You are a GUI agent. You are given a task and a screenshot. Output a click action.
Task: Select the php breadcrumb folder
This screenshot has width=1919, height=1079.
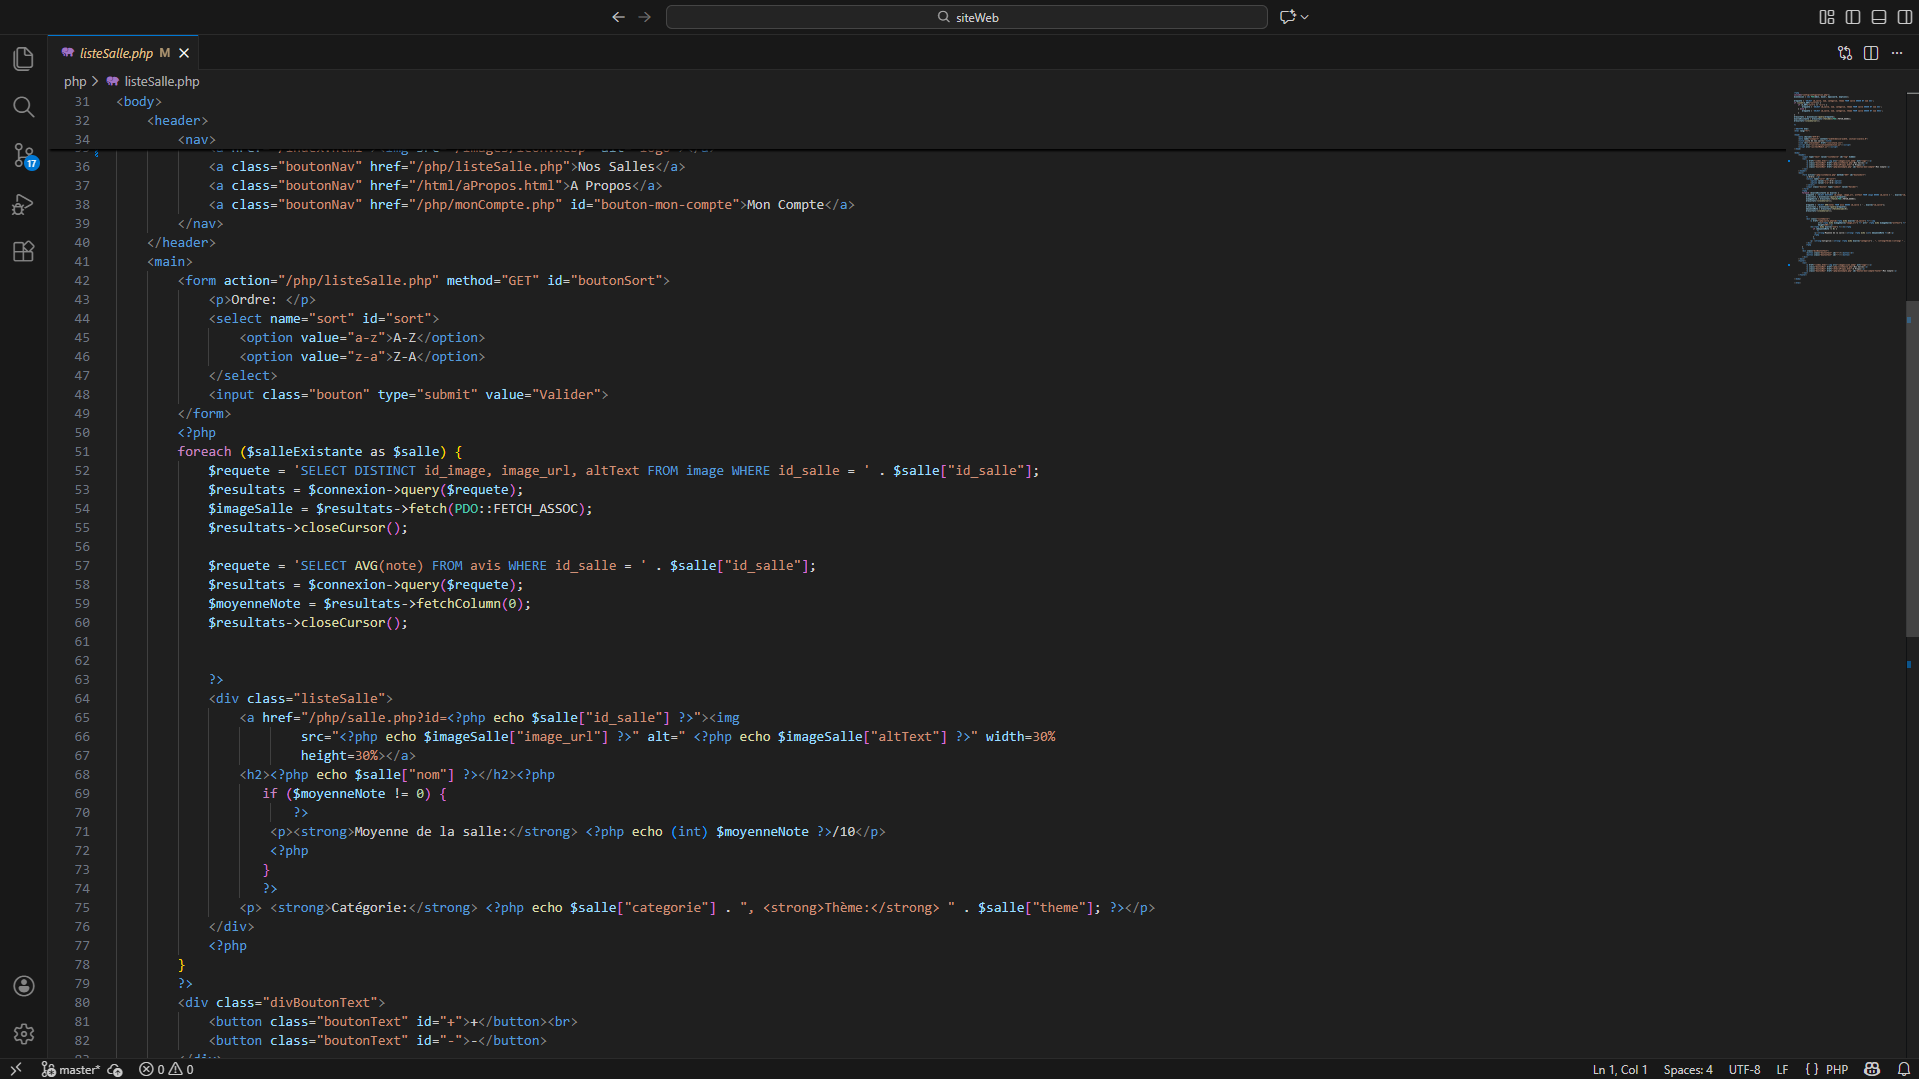pos(75,82)
